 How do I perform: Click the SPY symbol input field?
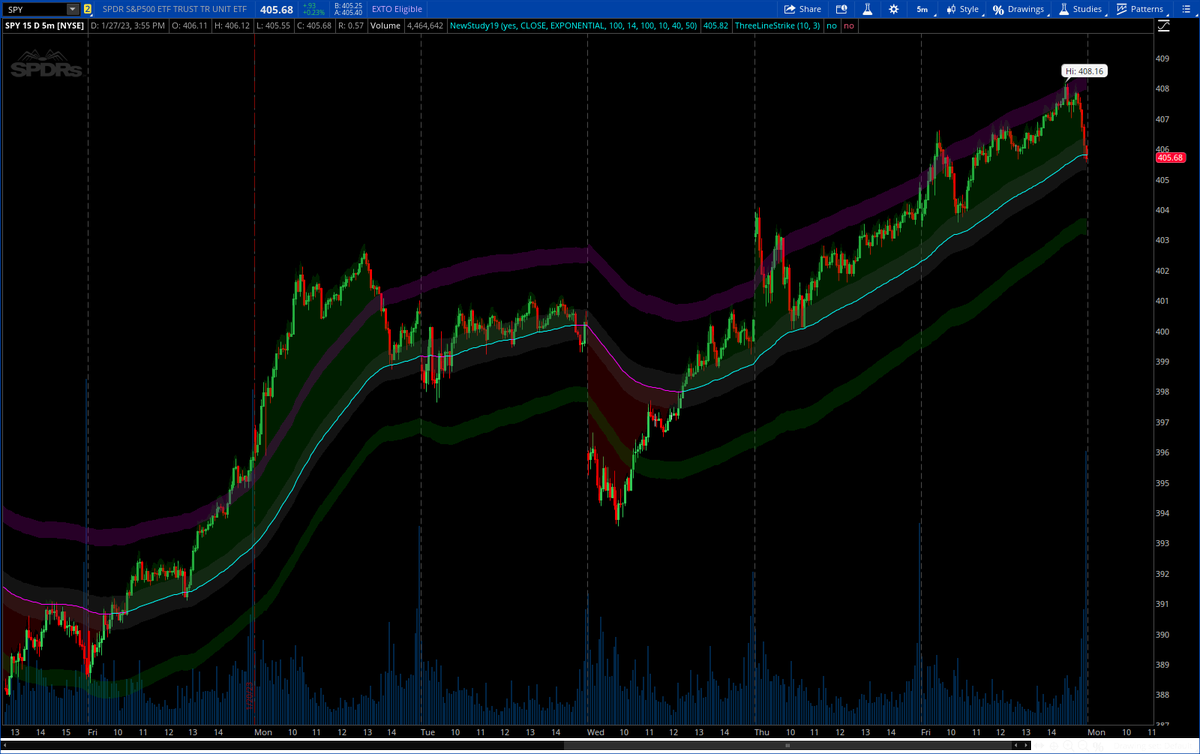36,9
